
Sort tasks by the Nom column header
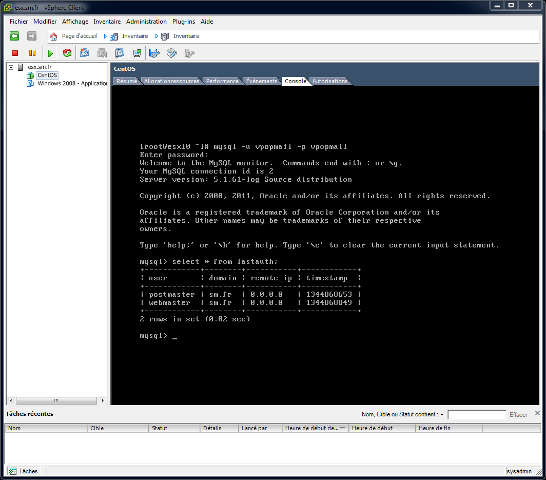click(x=46, y=428)
